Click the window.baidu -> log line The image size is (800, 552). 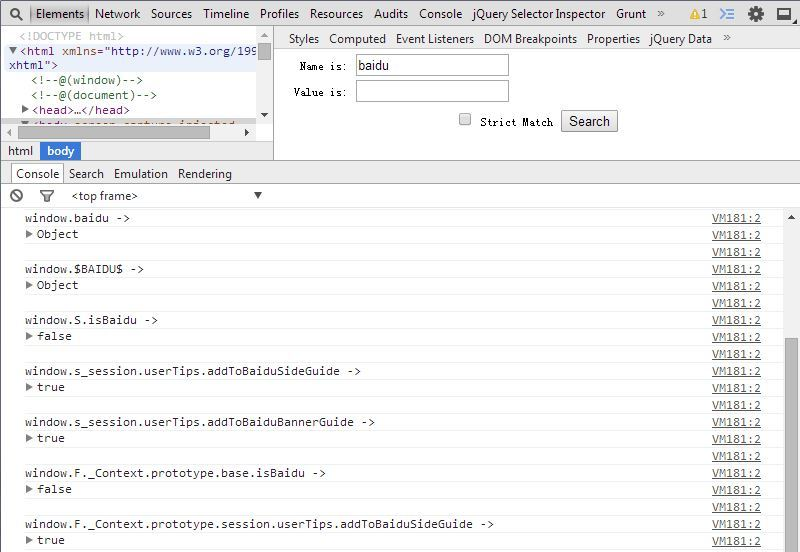click(78, 218)
